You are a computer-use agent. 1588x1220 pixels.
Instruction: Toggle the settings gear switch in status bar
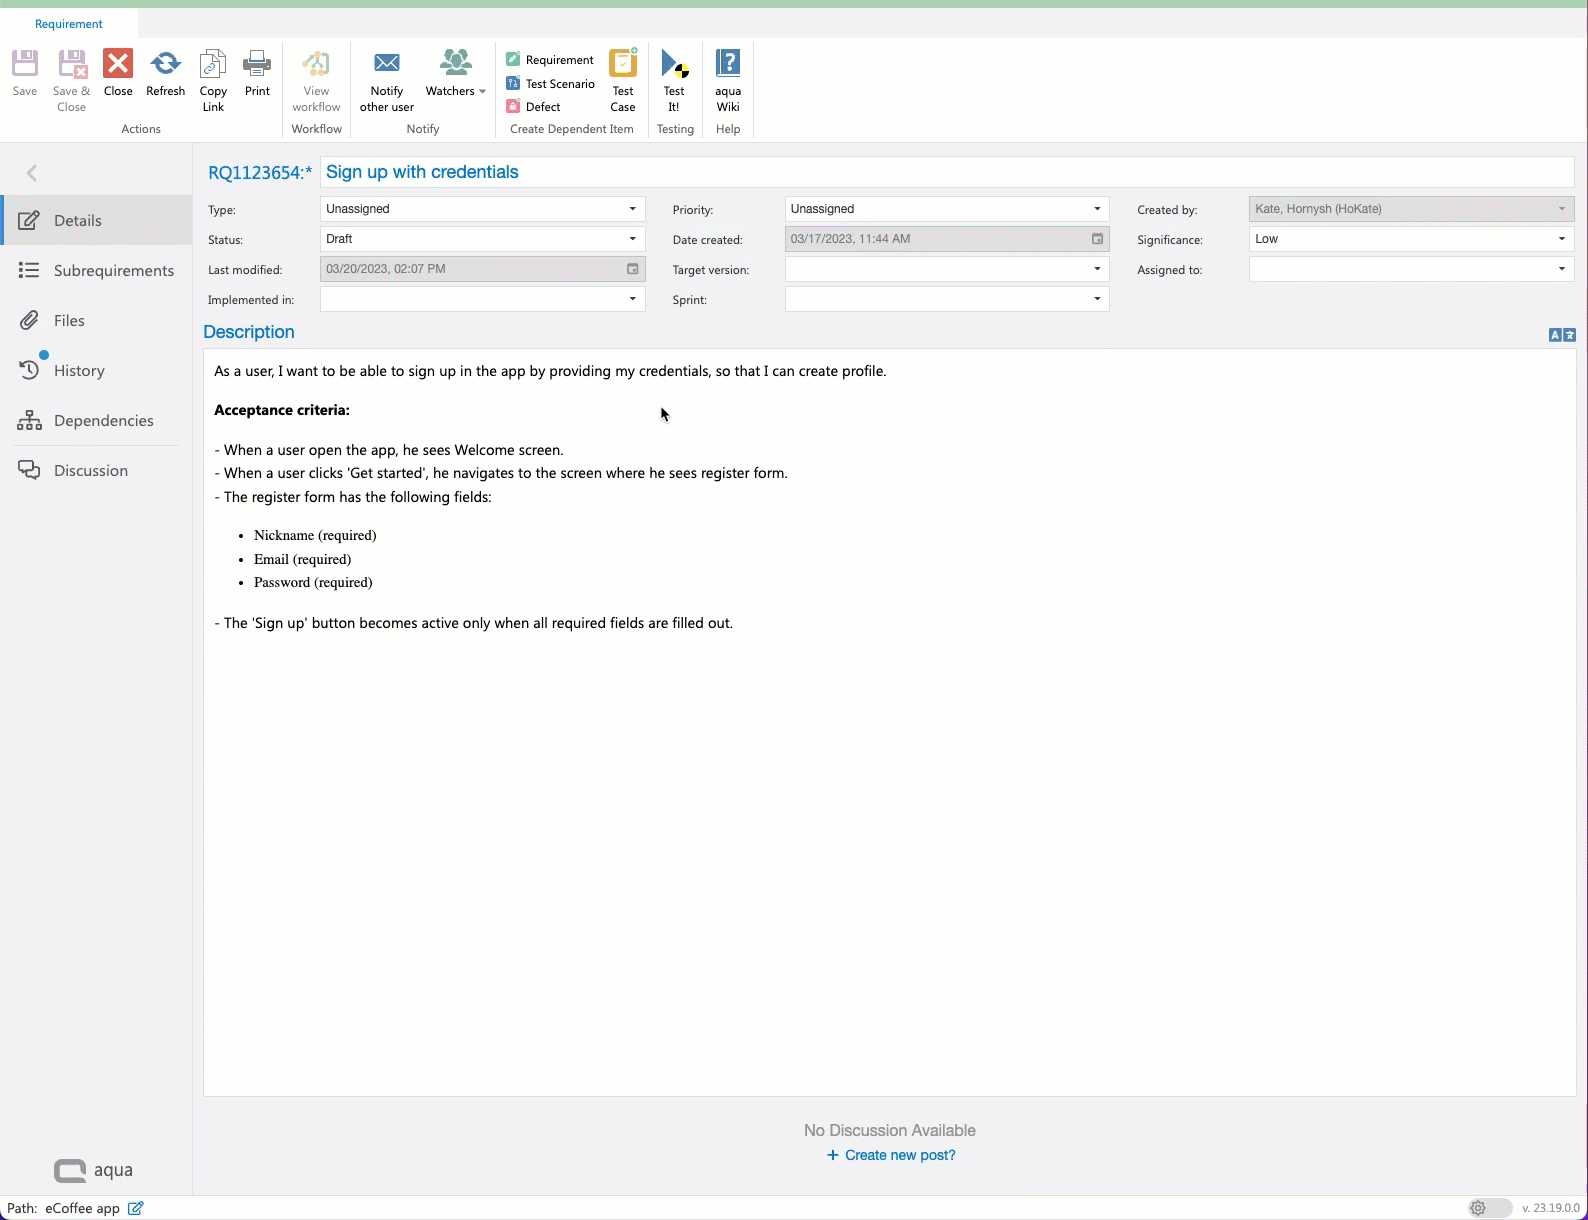click(1490, 1208)
